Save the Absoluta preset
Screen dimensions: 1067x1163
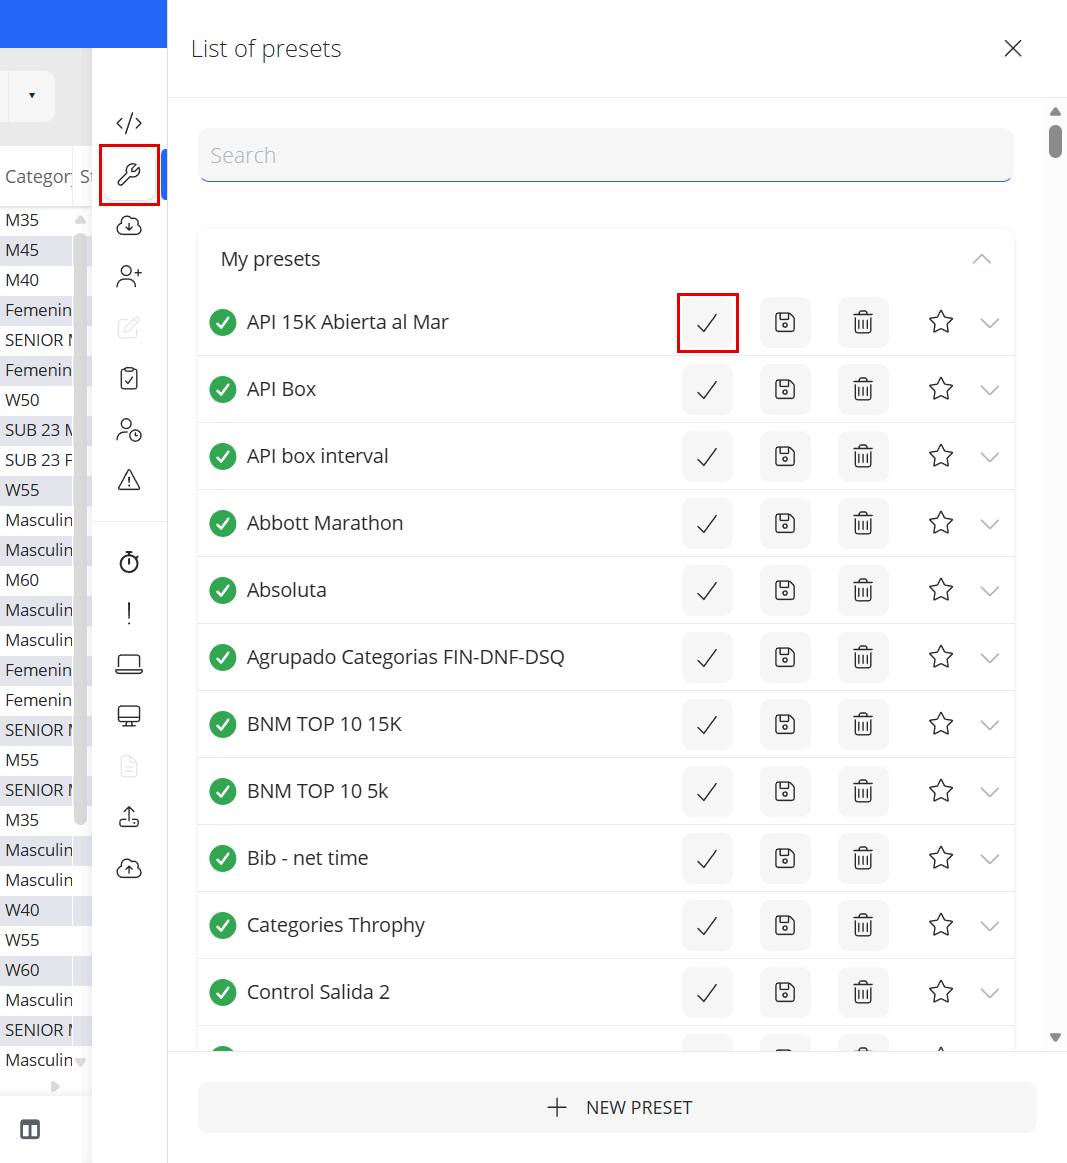point(785,590)
